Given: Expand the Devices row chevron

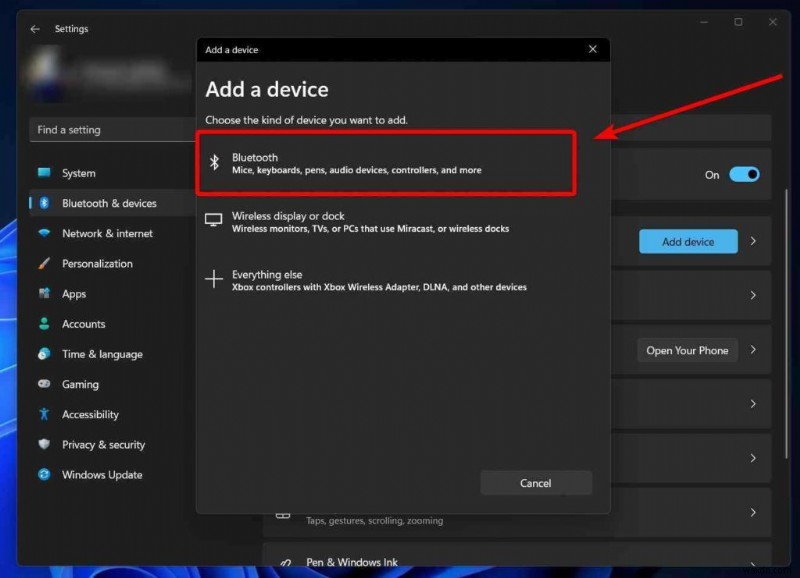Looking at the screenshot, I should tap(753, 241).
